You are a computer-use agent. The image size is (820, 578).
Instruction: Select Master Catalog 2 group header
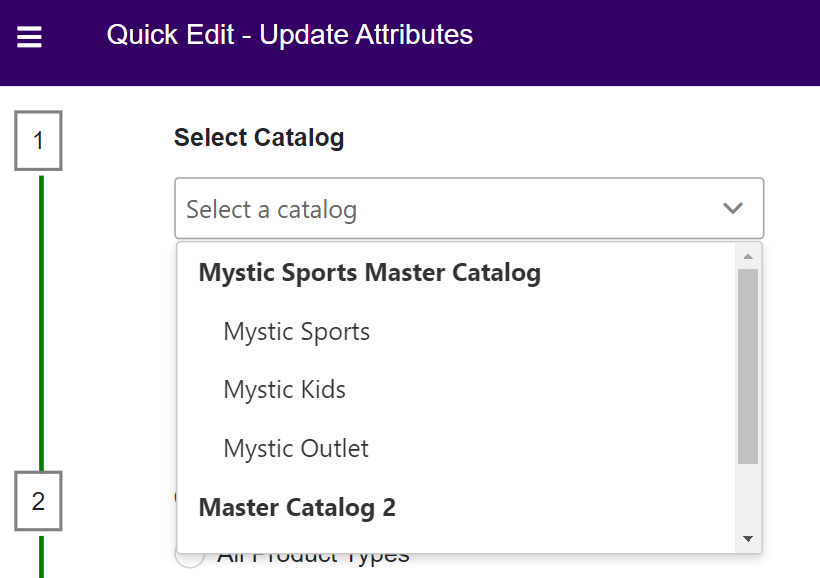coord(296,507)
